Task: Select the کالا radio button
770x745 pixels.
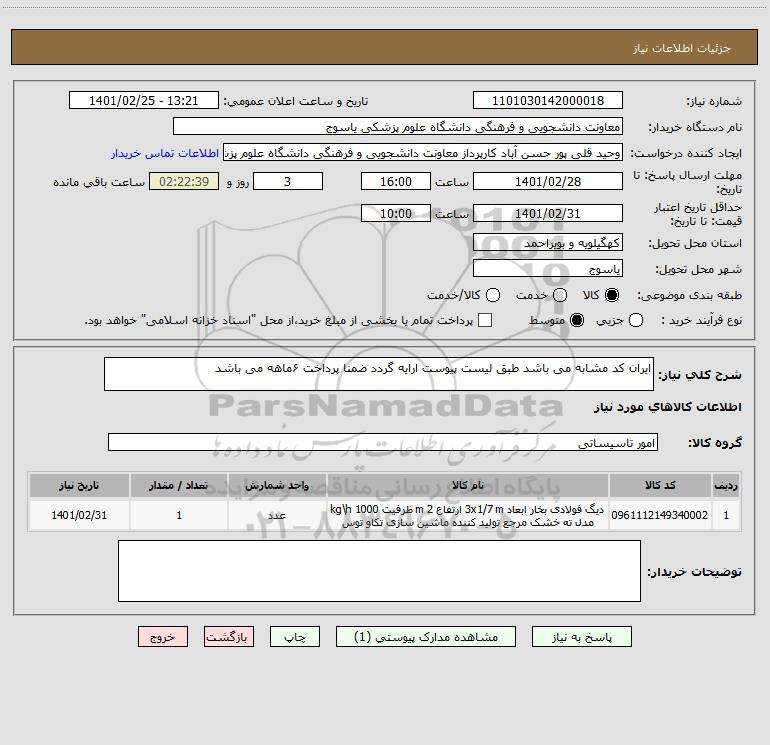Action: pyautogui.click(x=612, y=295)
